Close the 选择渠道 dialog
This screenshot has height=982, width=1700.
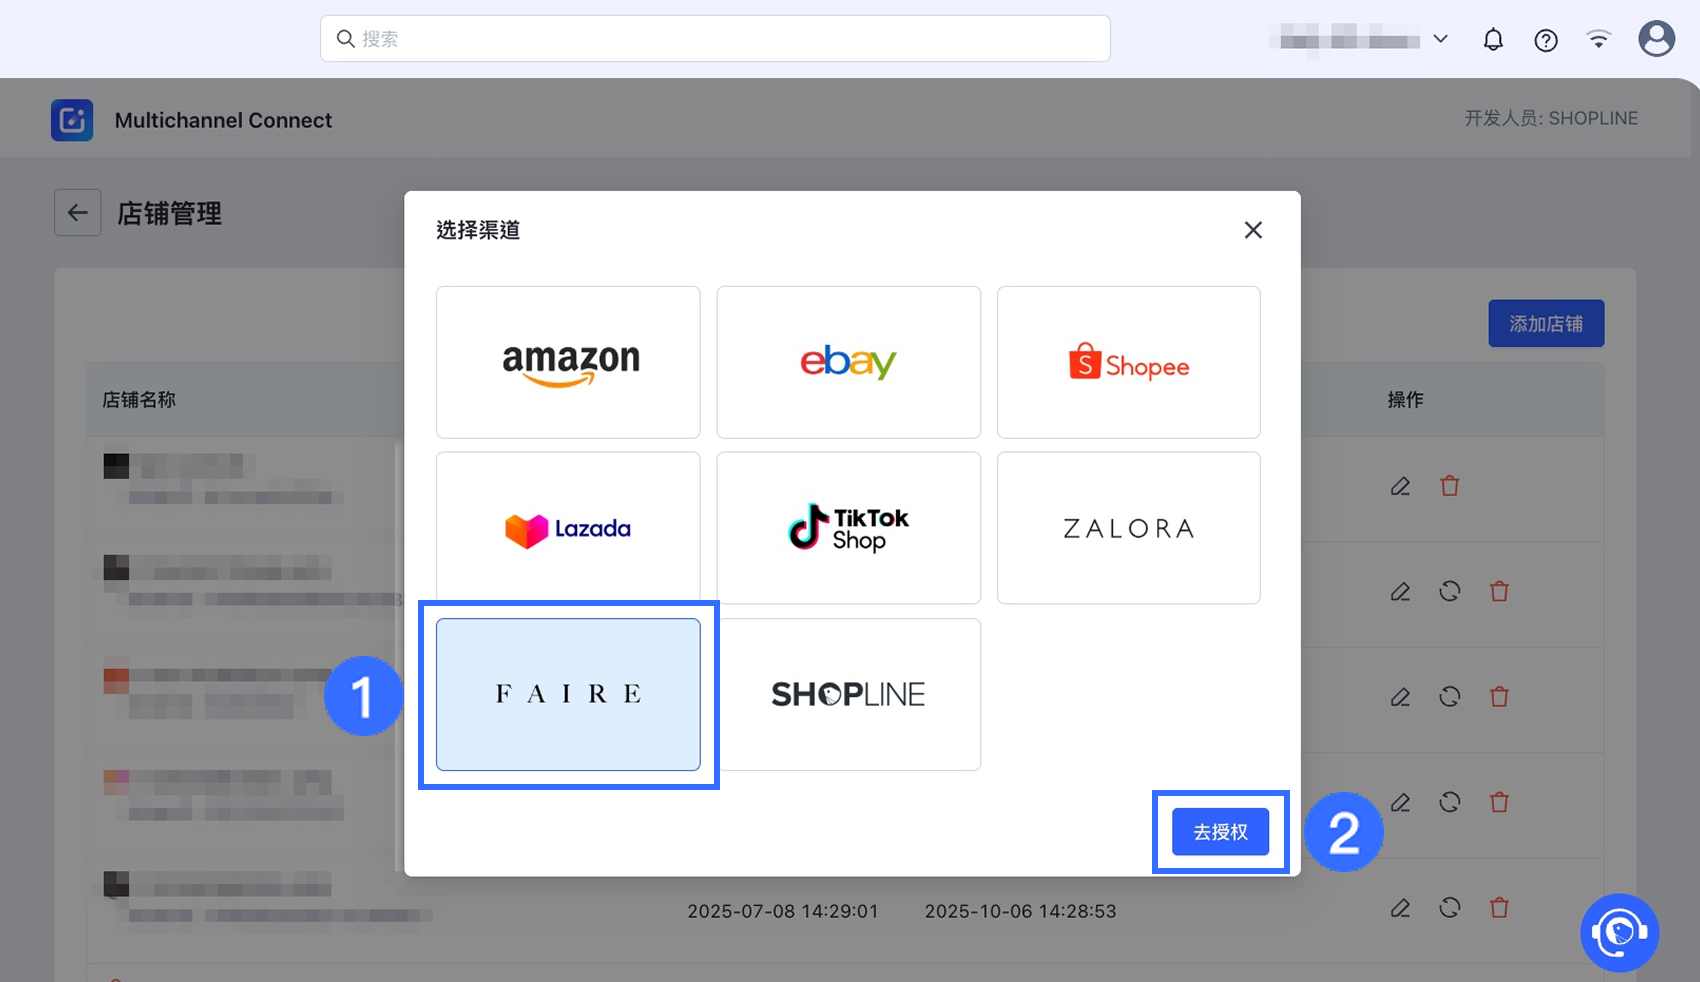[1253, 230]
